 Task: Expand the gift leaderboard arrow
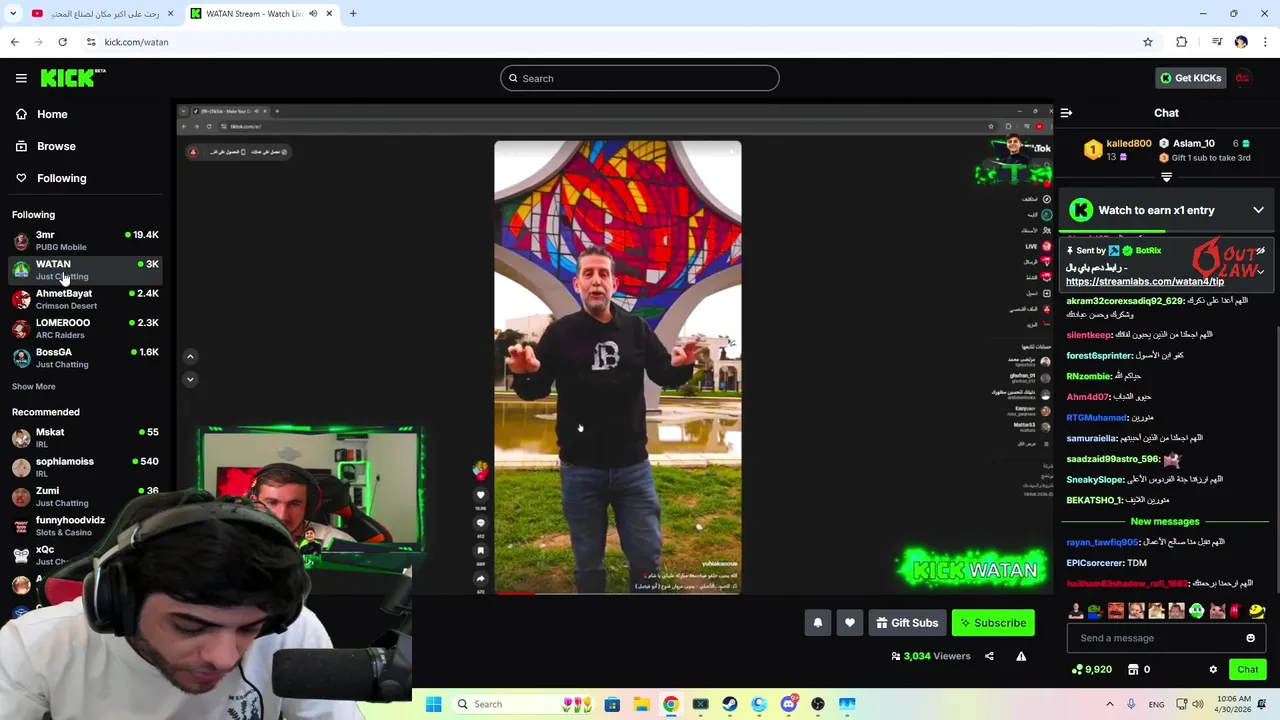coord(1166,177)
